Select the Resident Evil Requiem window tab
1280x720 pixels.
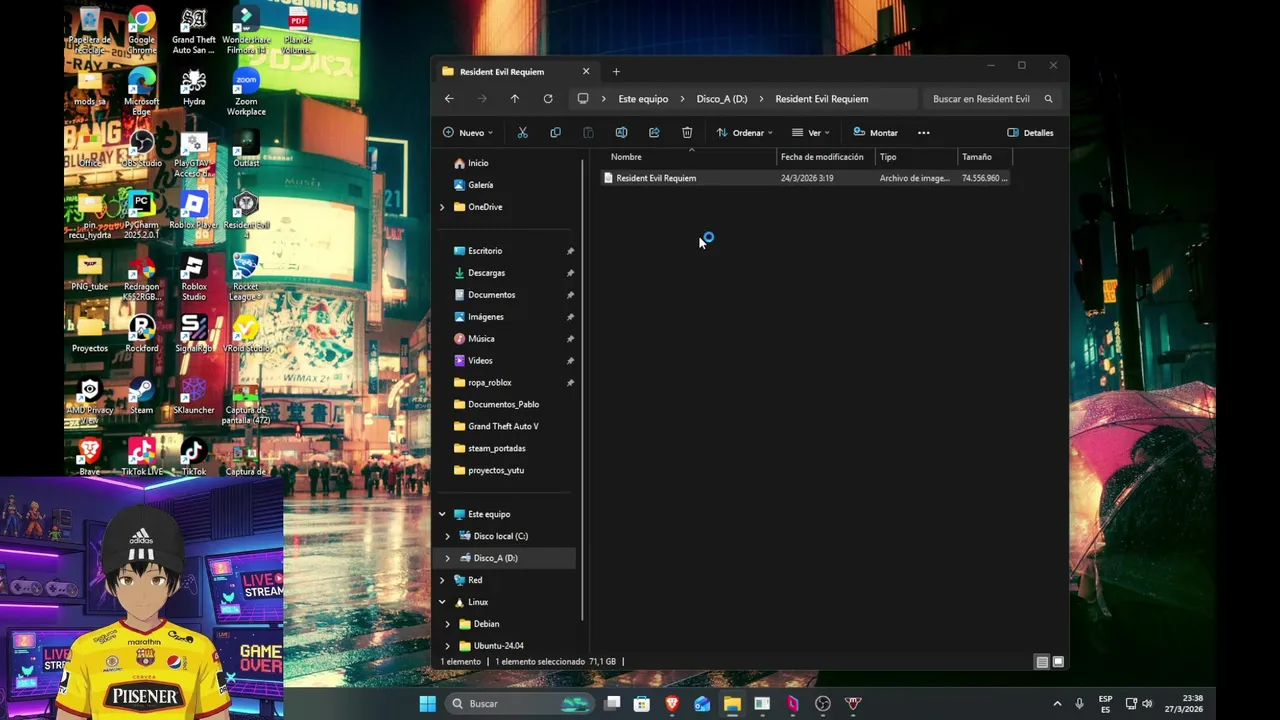(517, 72)
